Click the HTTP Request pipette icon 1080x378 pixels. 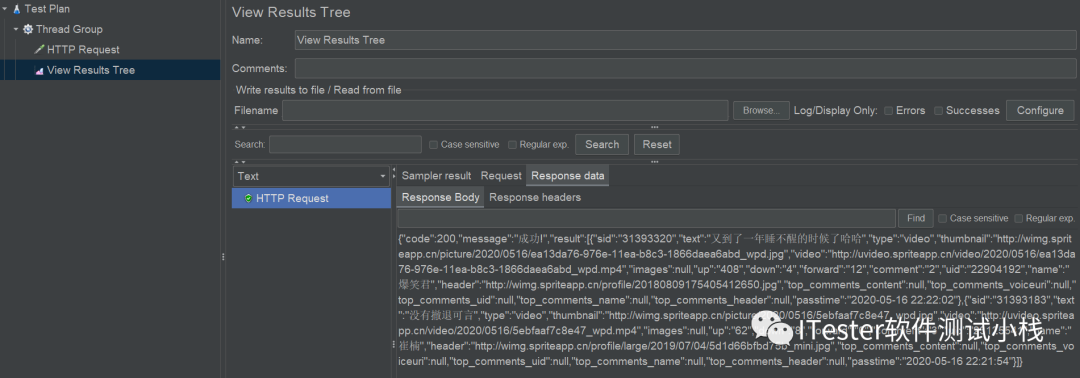(39, 50)
